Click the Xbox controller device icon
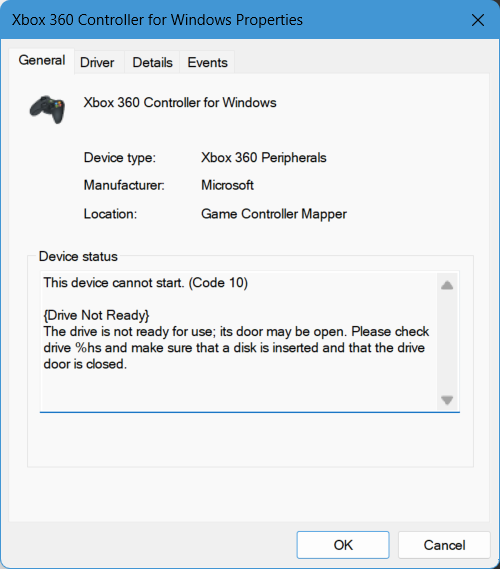Viewport: 500px width, 569px height. click(x=47, y=109)
